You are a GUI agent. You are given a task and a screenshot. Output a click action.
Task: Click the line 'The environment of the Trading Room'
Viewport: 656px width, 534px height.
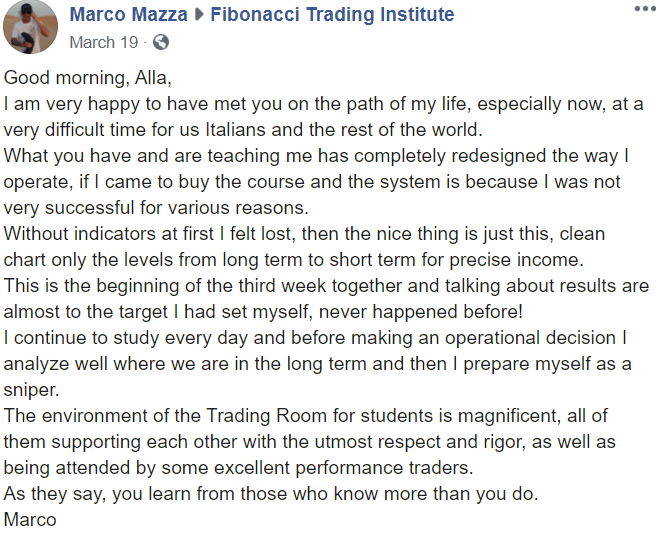(x=306, y=416)
